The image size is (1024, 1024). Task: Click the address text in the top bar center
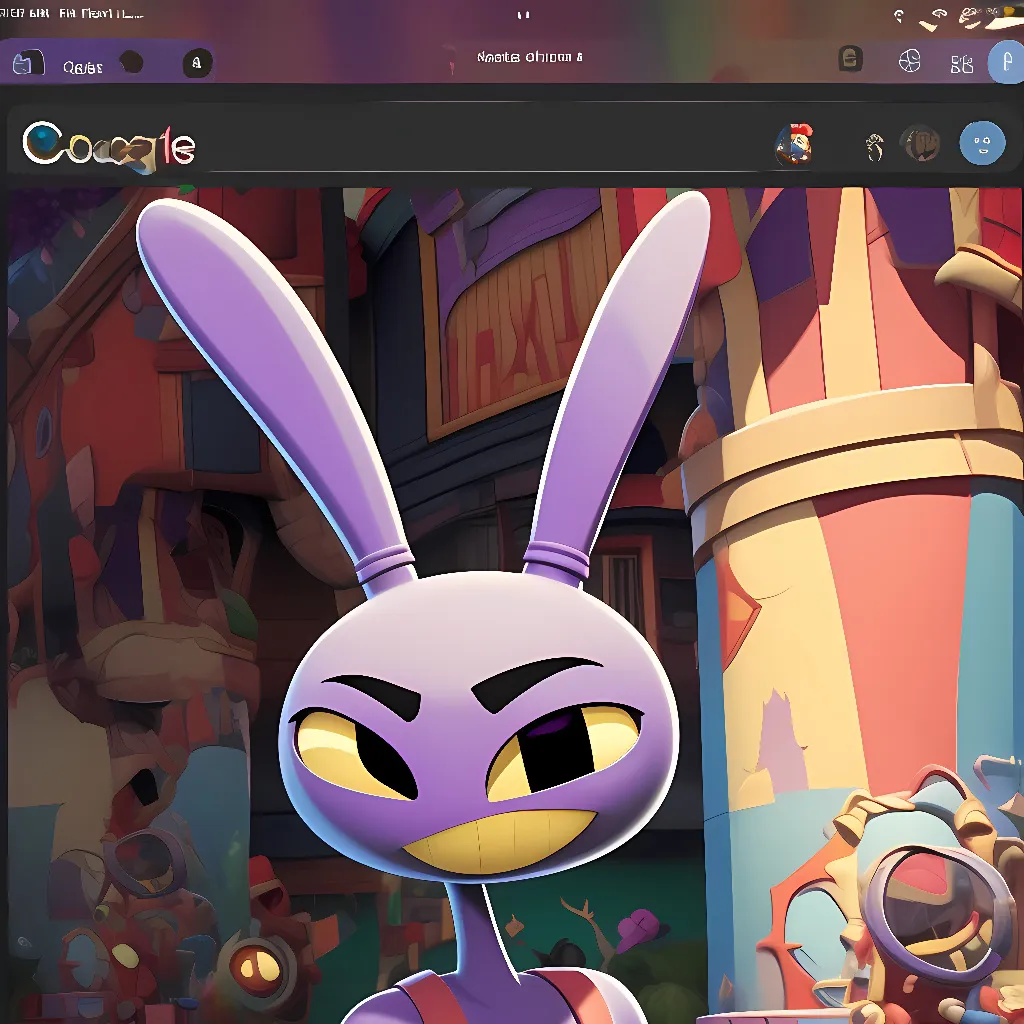point(529,57)
